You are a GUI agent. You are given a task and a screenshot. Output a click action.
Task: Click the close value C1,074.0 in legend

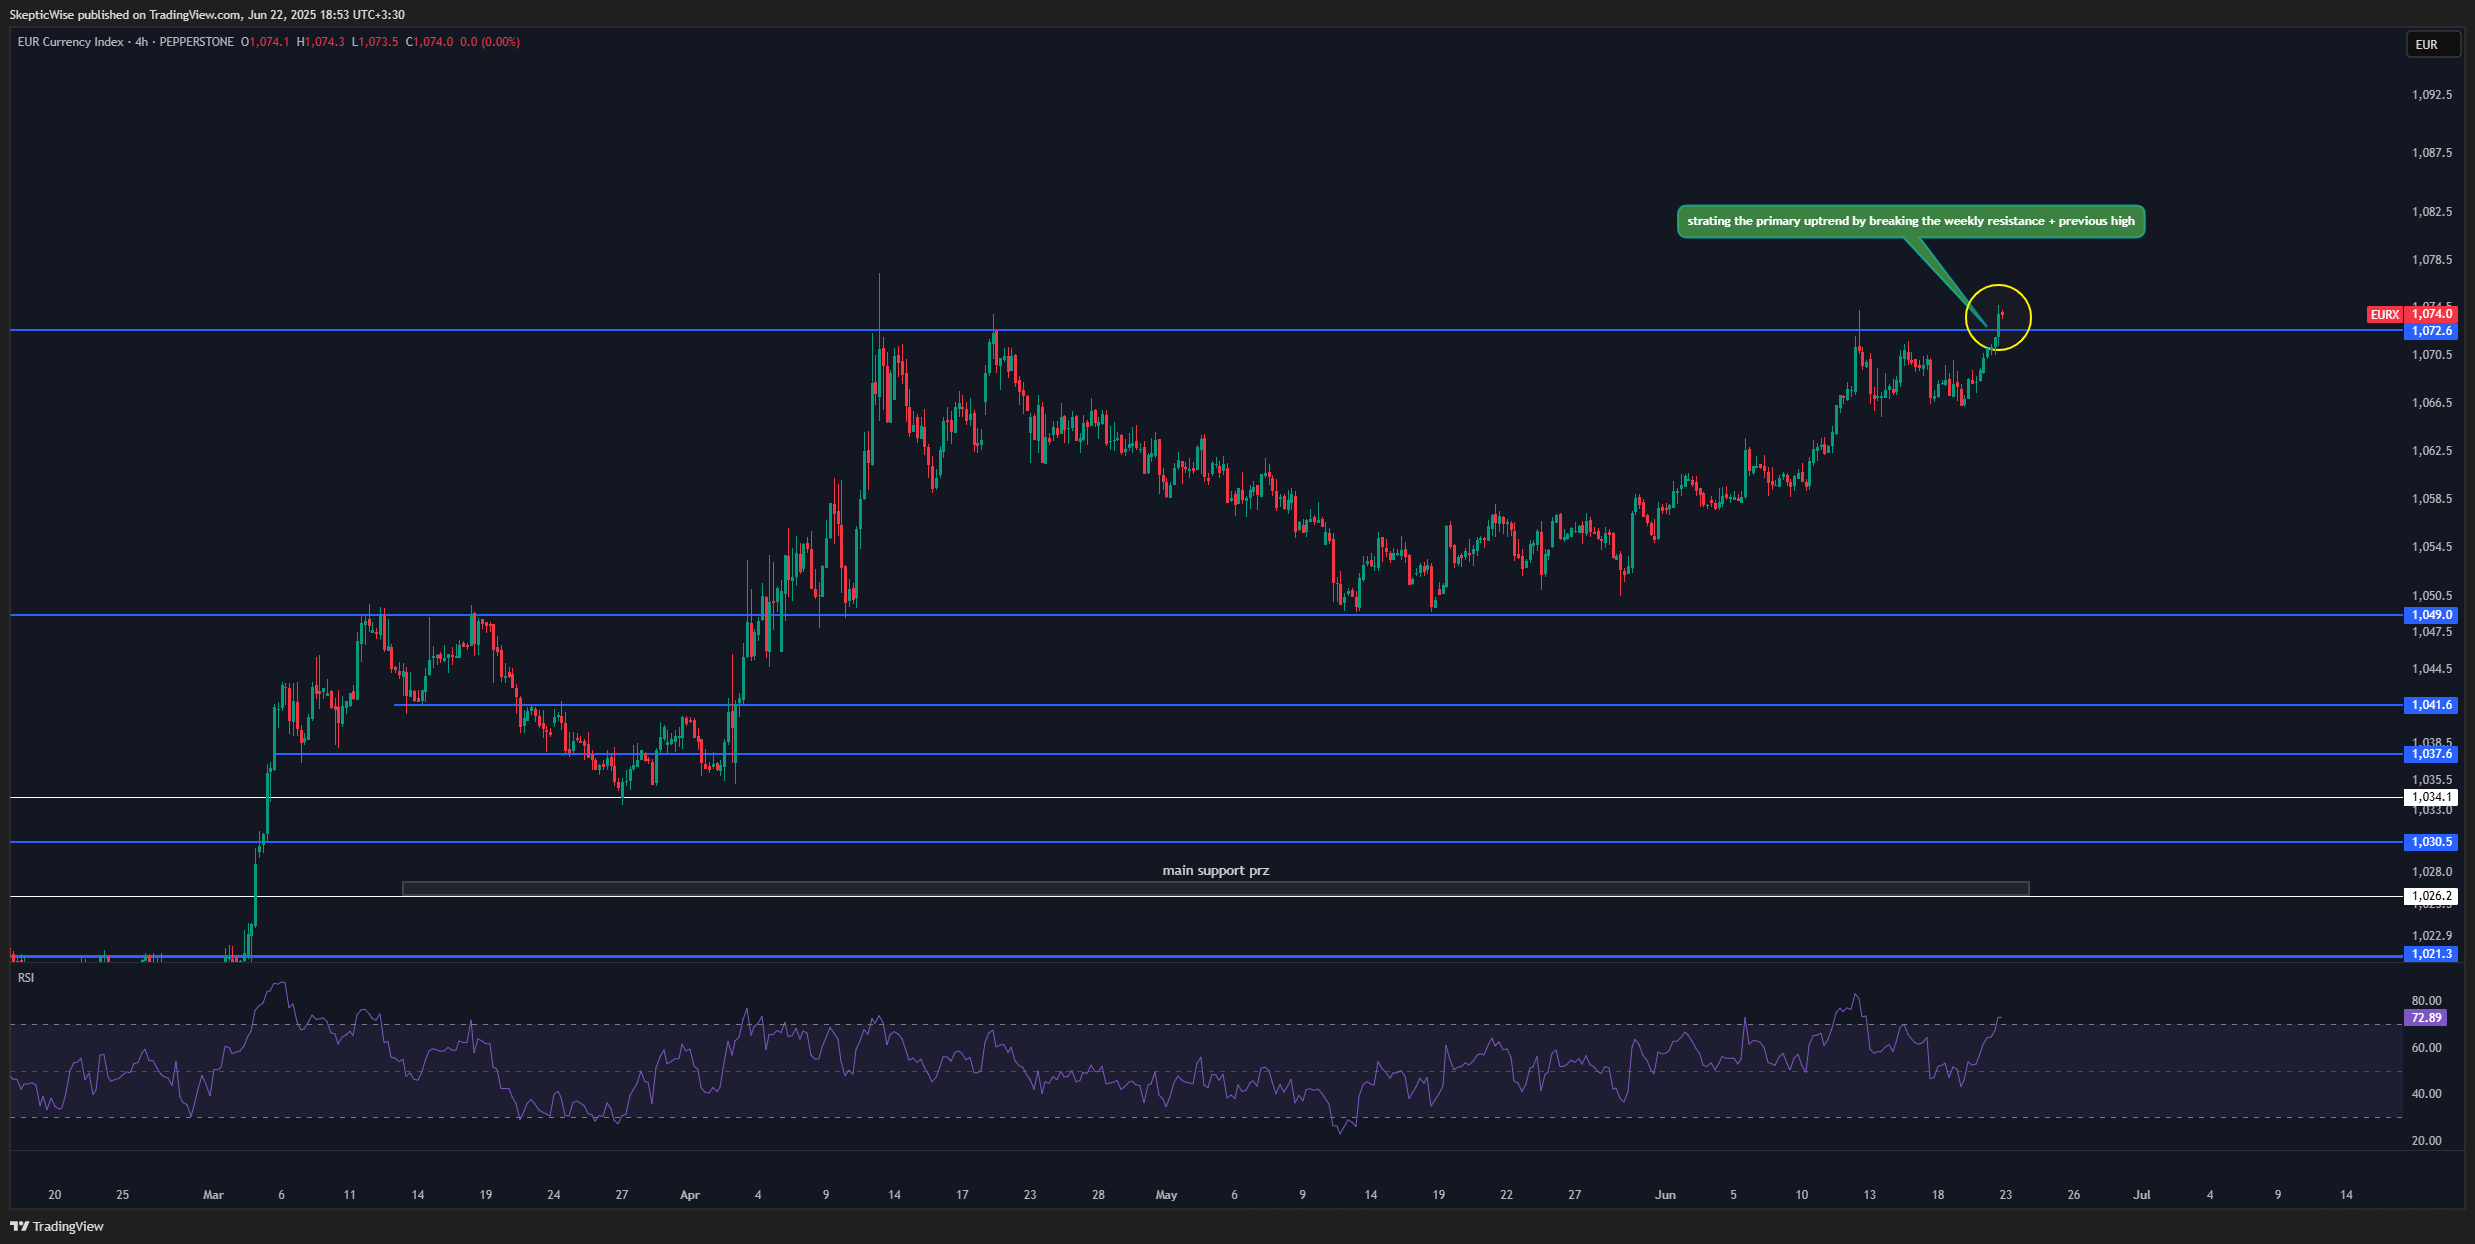point(429,42)
